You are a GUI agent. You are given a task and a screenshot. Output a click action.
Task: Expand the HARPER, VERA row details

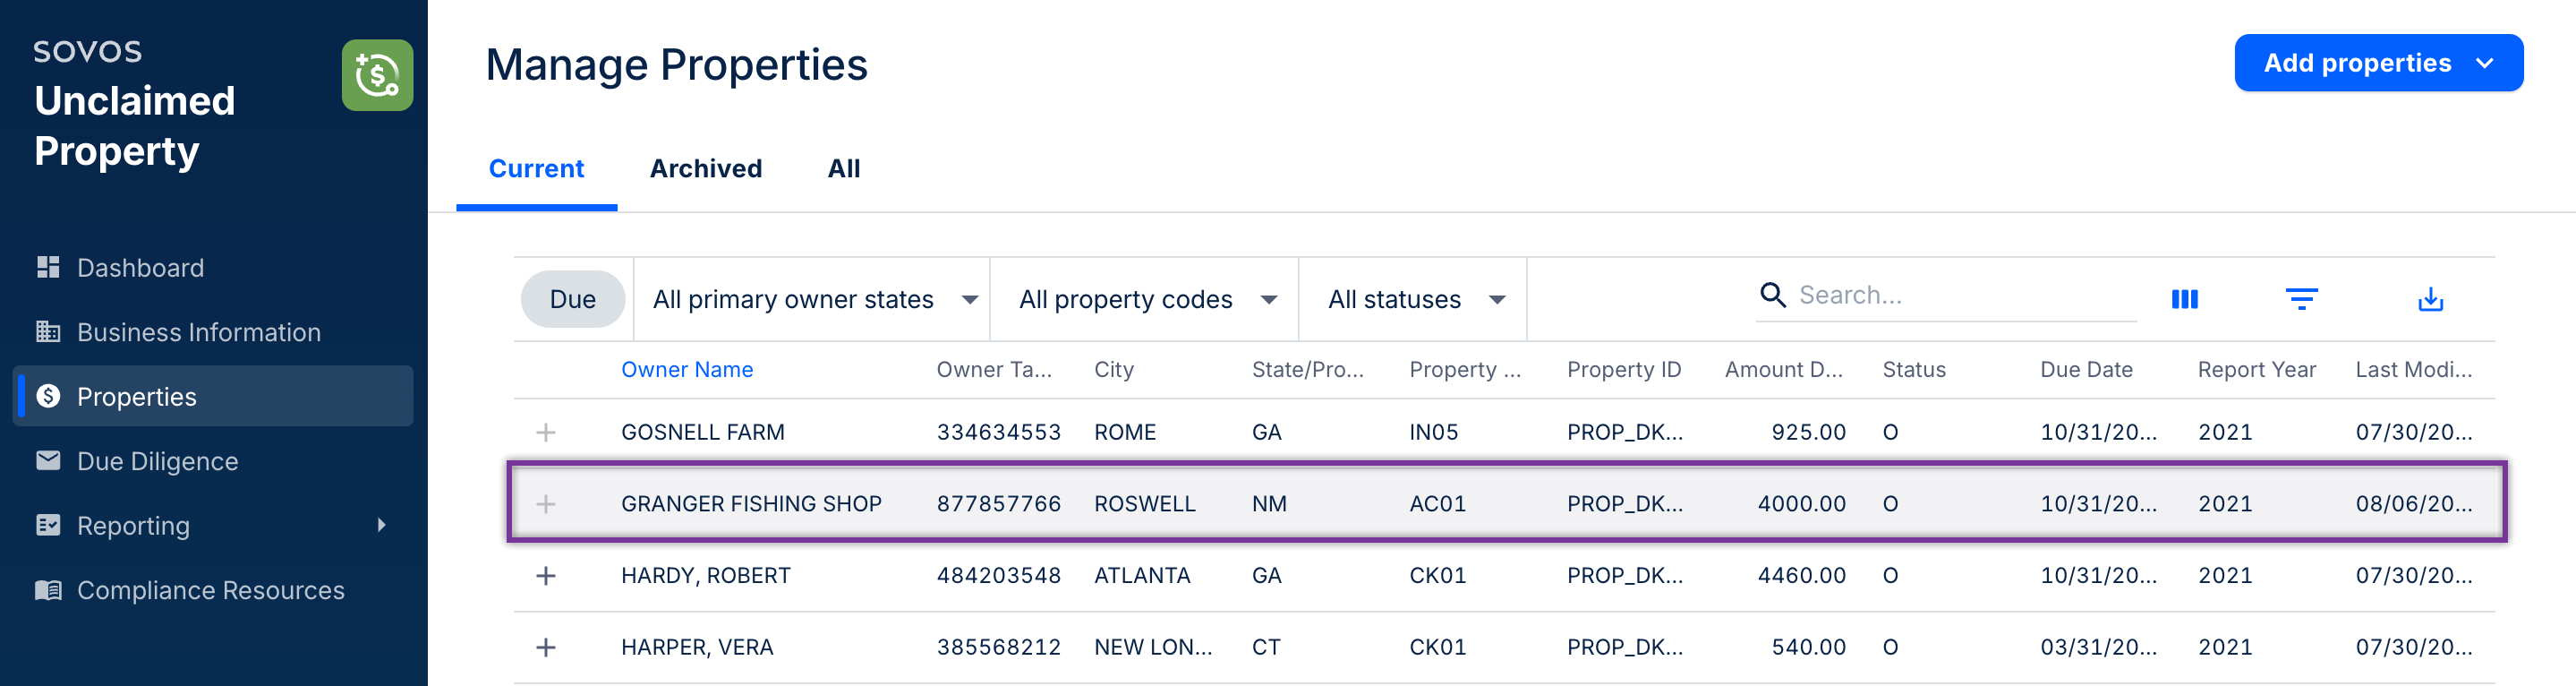[x=546, y=647]
